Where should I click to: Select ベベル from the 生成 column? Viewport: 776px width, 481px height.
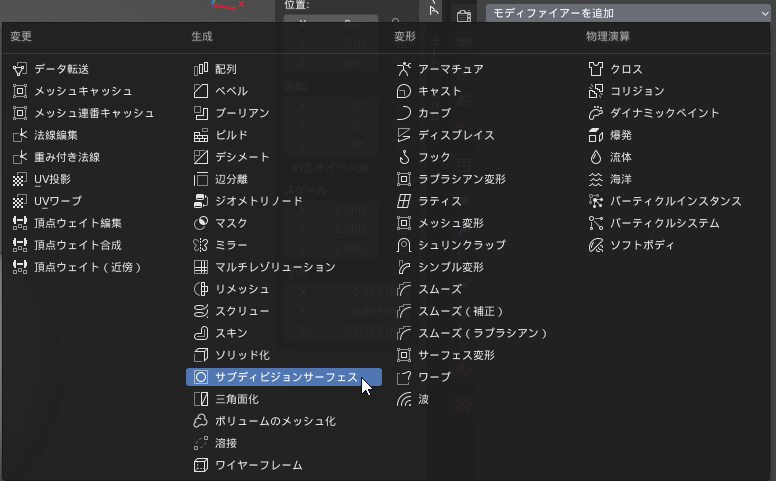[231, 91]
